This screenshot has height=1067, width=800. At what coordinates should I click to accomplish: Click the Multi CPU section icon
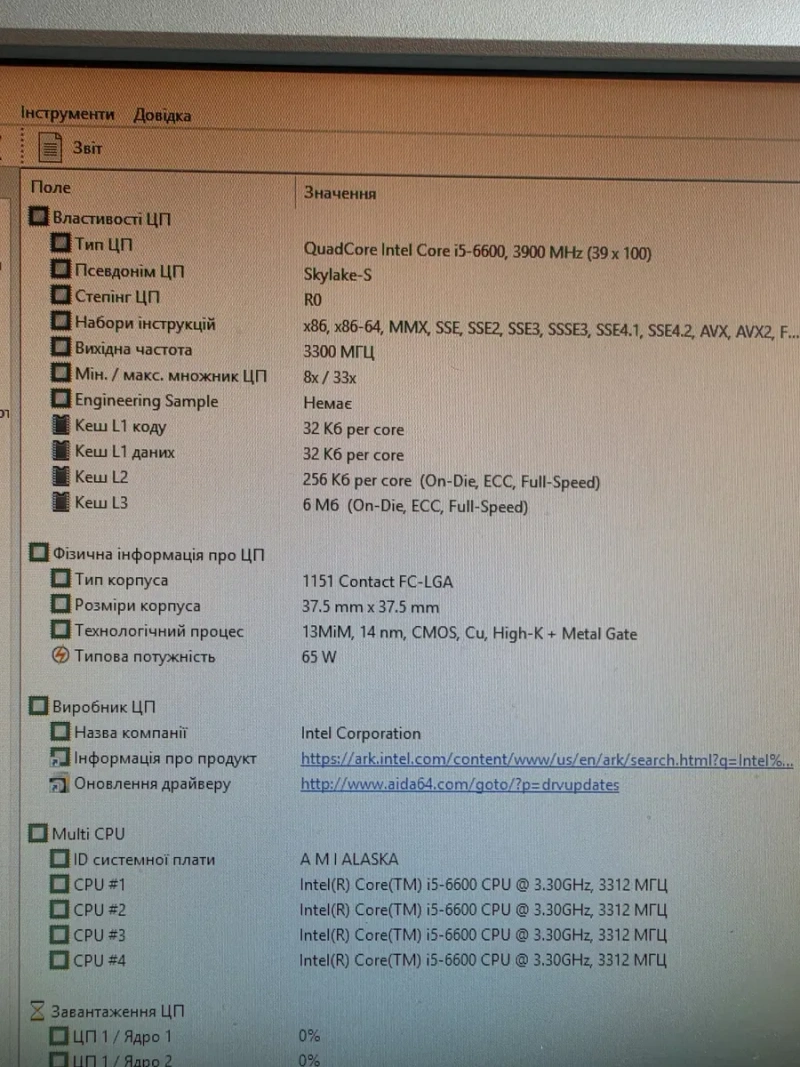(38, 833)
